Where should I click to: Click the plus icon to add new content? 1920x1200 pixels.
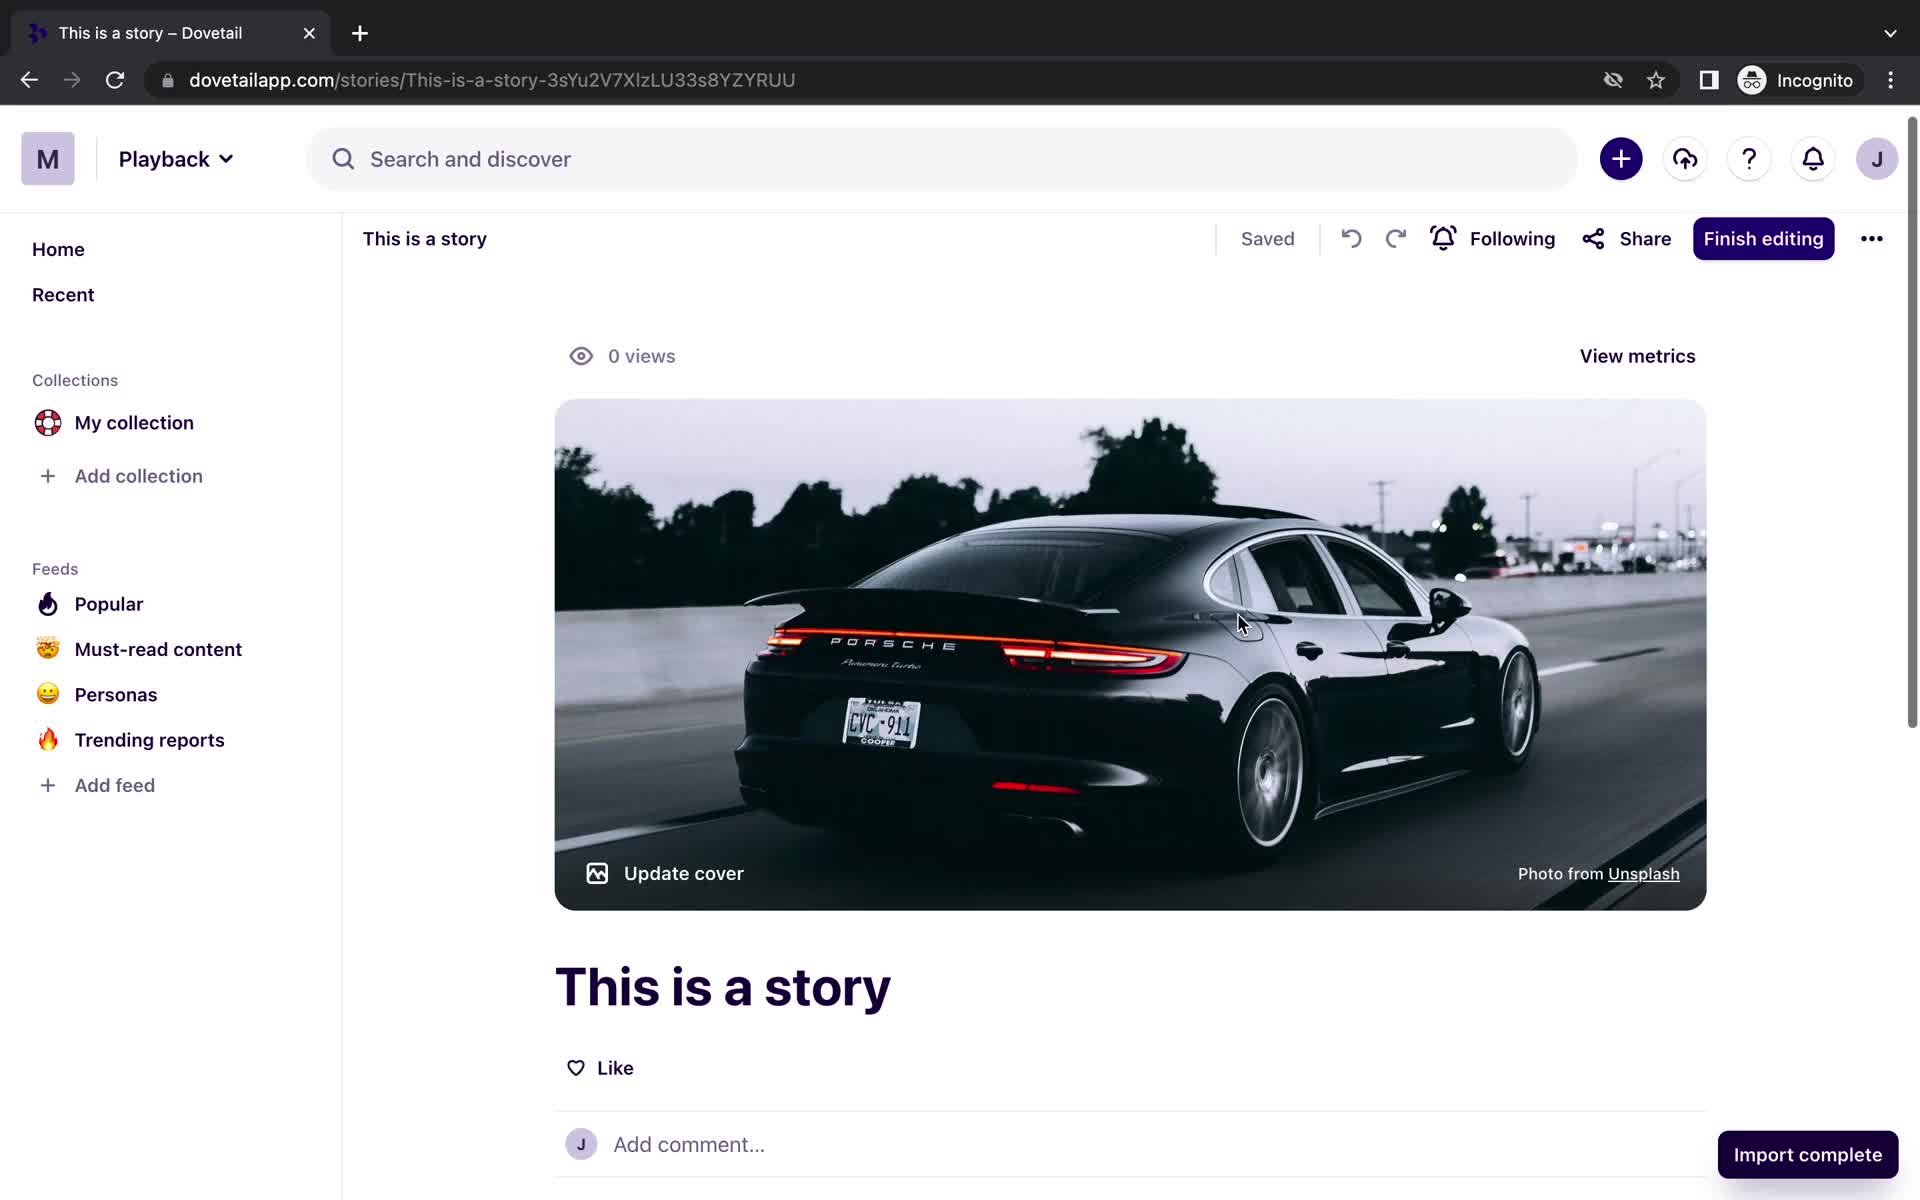(x=1620, y=158)
